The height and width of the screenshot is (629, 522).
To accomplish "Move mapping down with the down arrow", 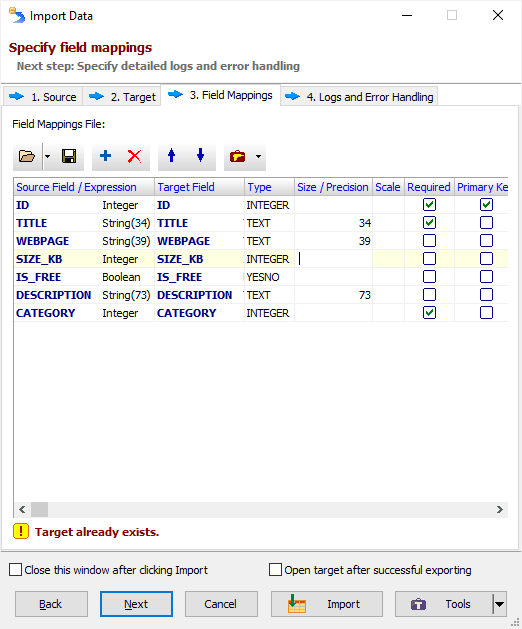I will coord(200,156).
